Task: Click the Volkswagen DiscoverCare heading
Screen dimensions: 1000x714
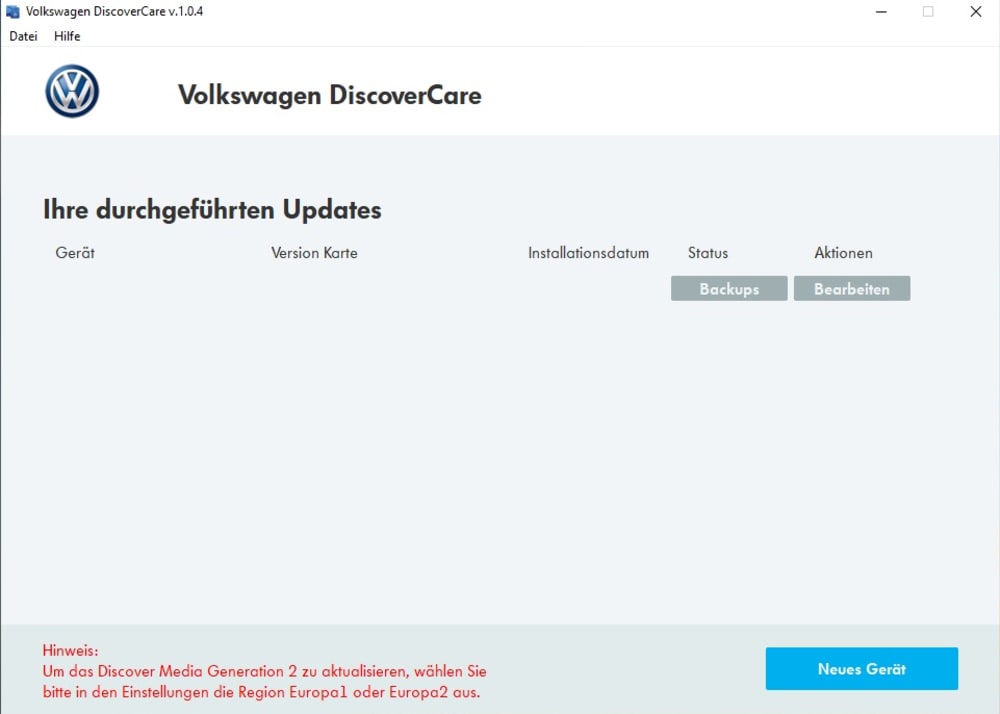Action: coord(330,96)
